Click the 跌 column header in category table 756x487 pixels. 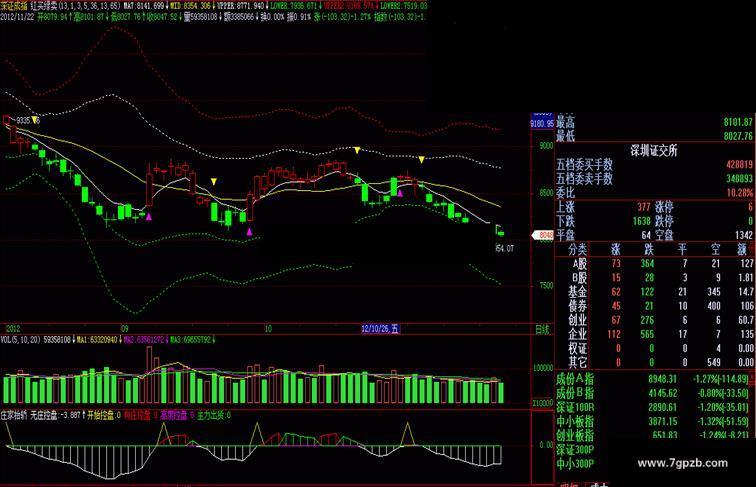point(649,249)
